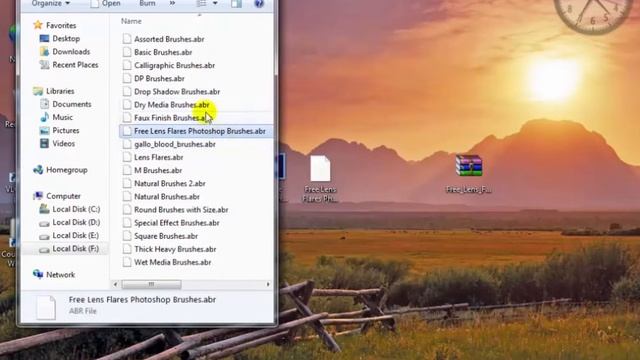Click the 'Wet Media Brushes.abr' file name
The image size is (640, 360).
pos(173,262)
